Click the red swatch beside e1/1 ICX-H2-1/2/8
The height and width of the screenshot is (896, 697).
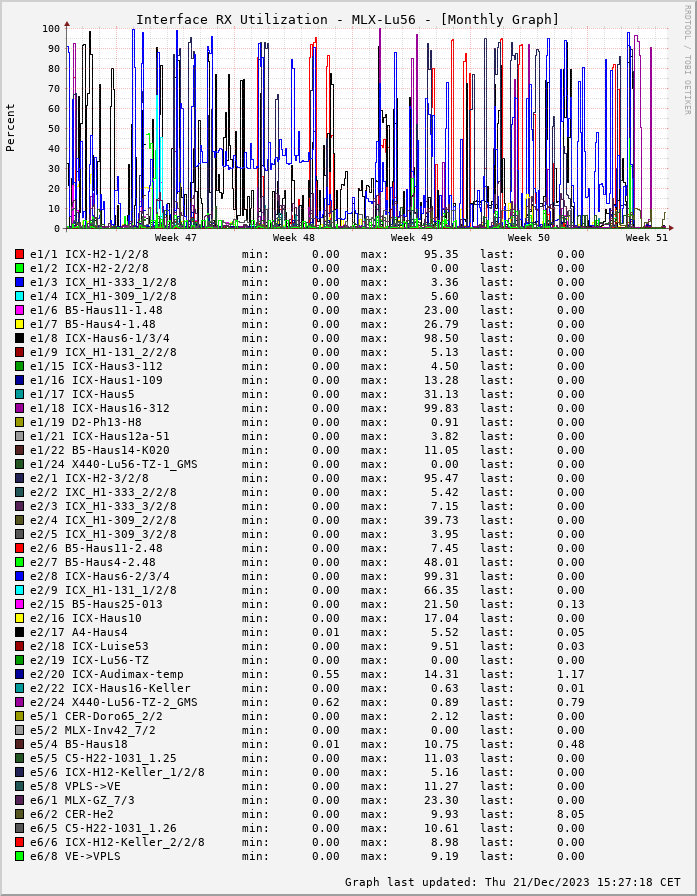click(19, 254)
